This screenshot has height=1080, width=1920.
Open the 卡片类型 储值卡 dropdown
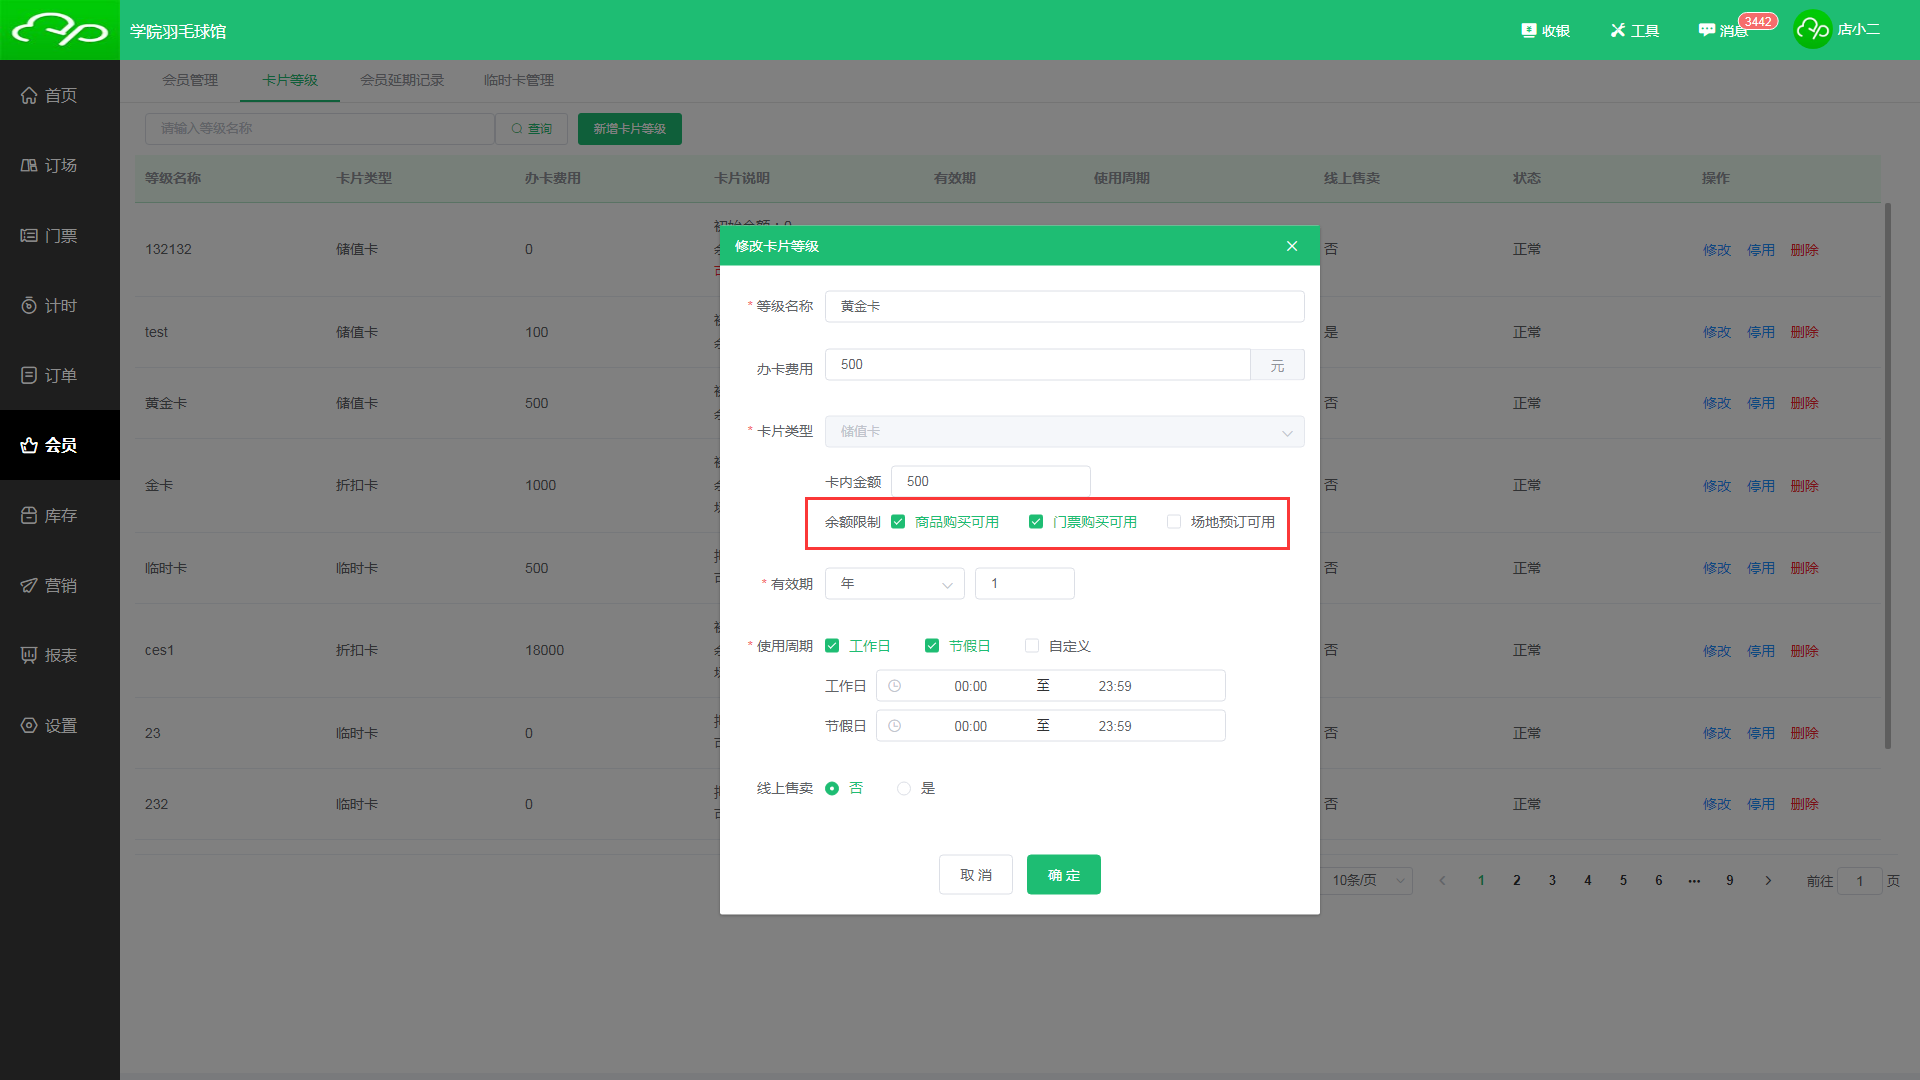[1064, 432]
